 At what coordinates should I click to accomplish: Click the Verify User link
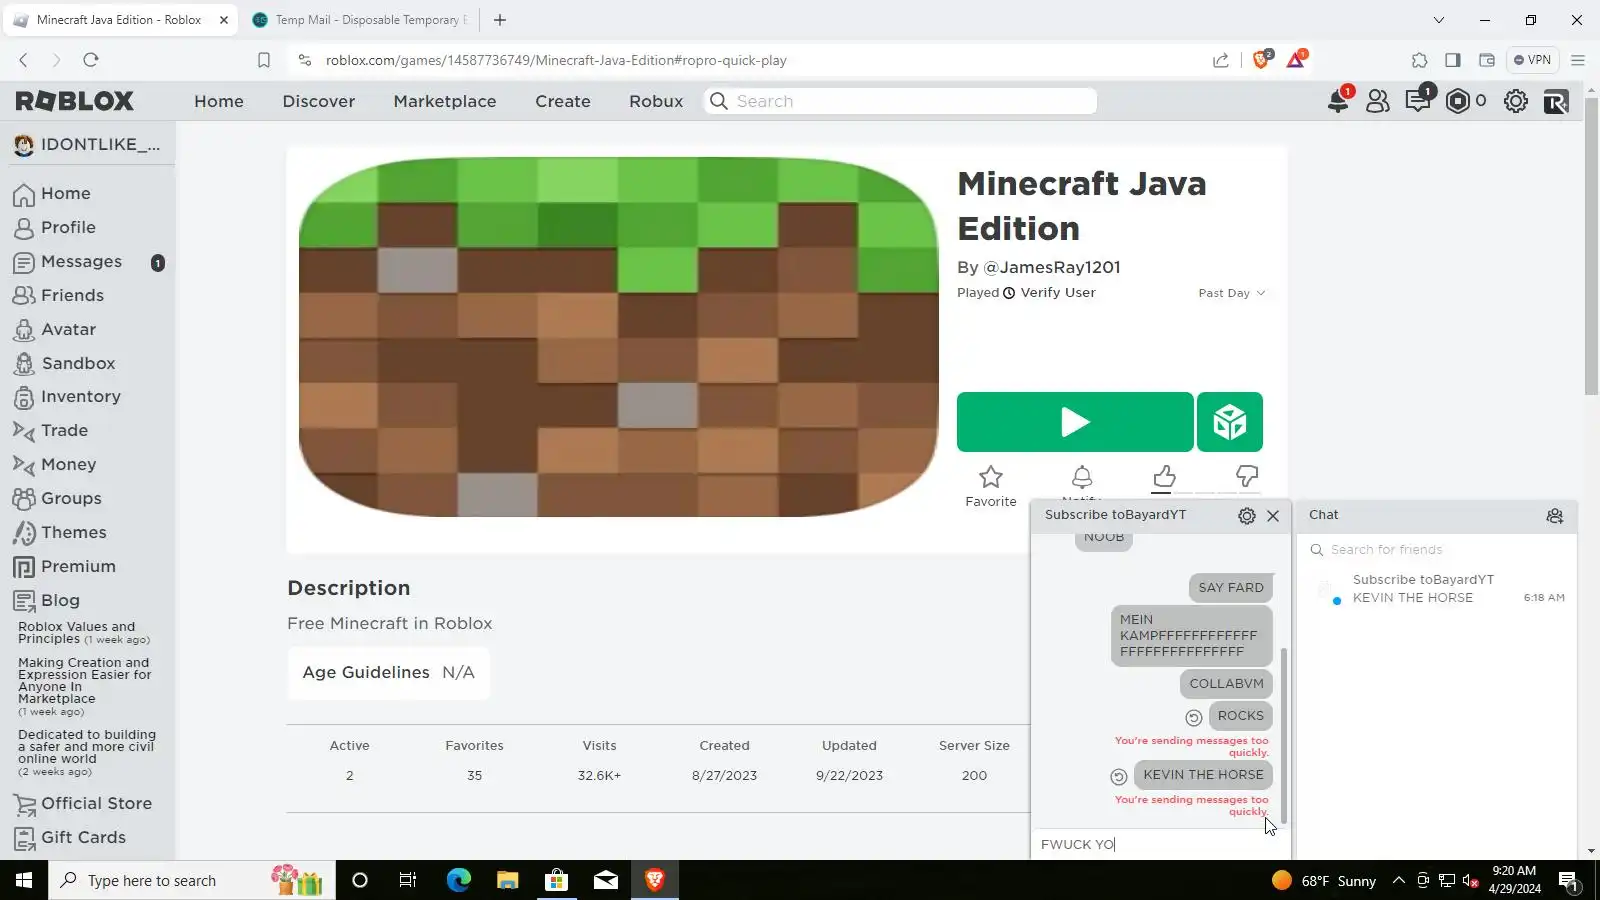point(1058,293)
